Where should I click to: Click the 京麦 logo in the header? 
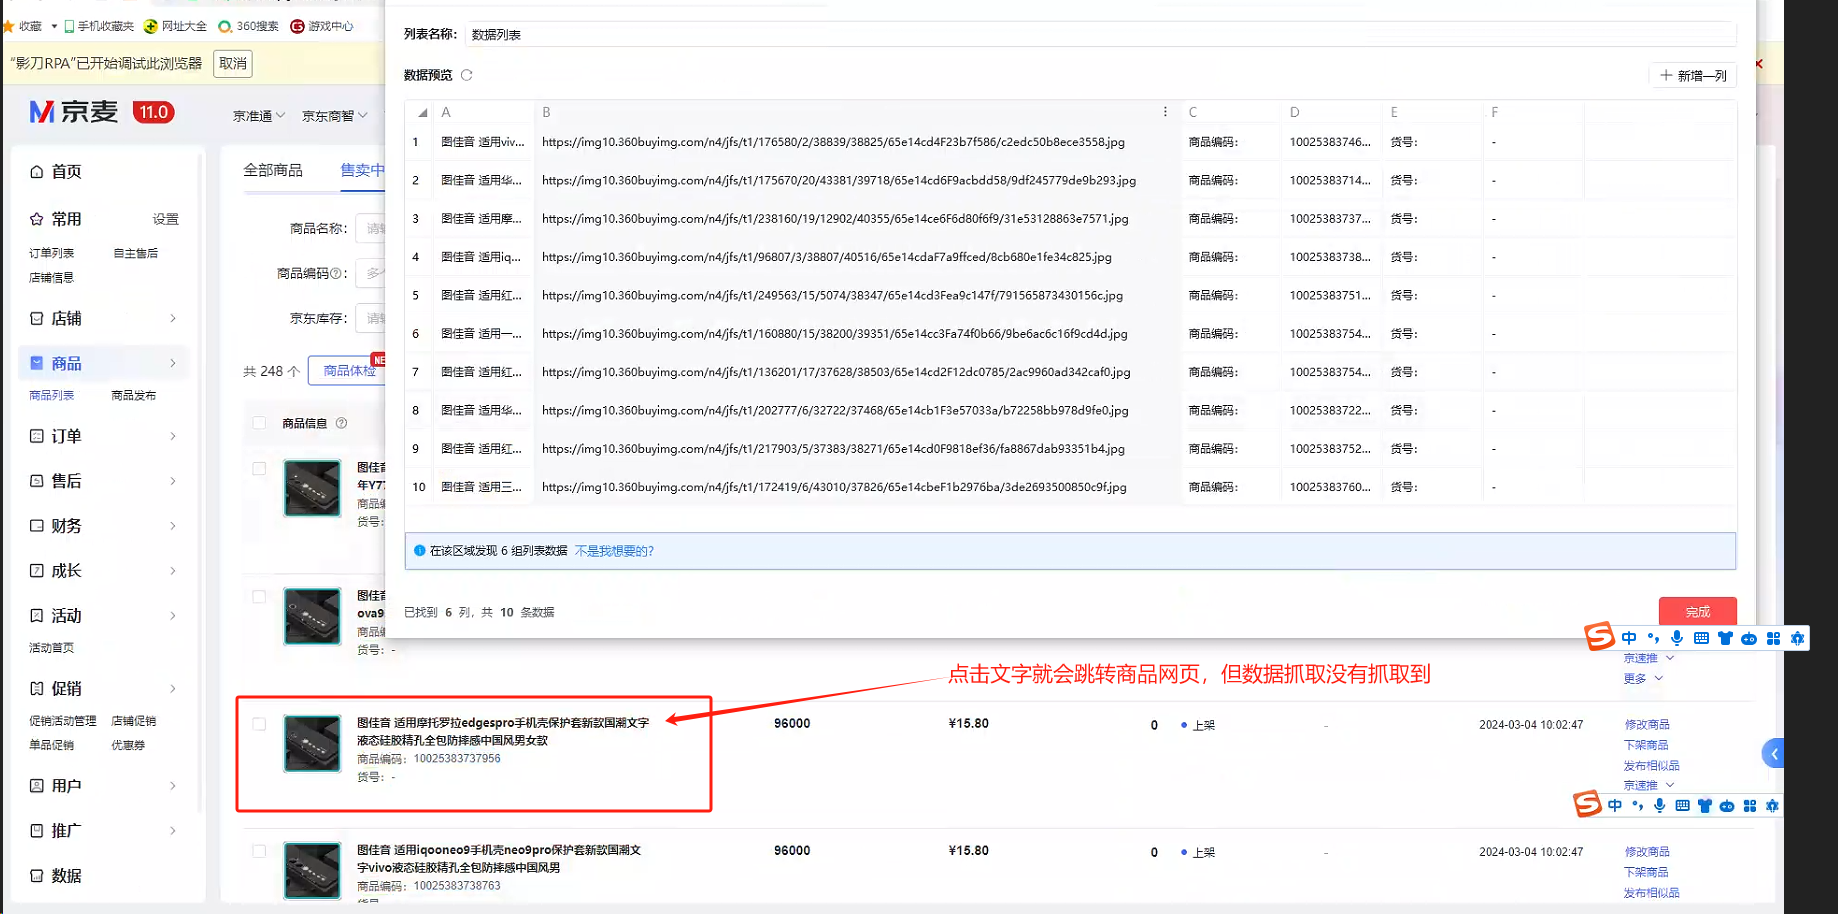[x=74, y=112]
